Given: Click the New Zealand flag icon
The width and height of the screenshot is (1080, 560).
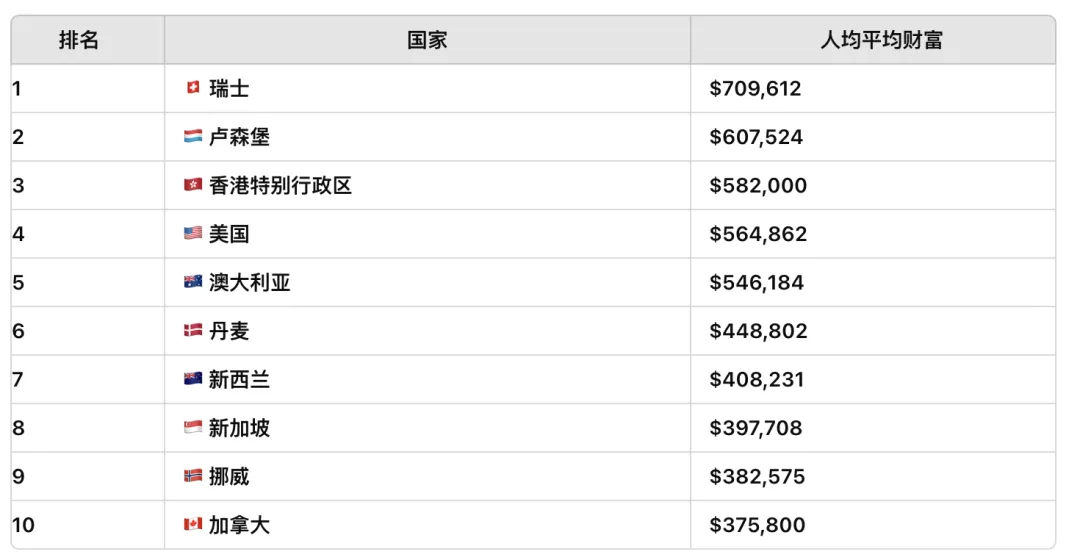Looking at the screenshot, I should click(x=193, y=379).
